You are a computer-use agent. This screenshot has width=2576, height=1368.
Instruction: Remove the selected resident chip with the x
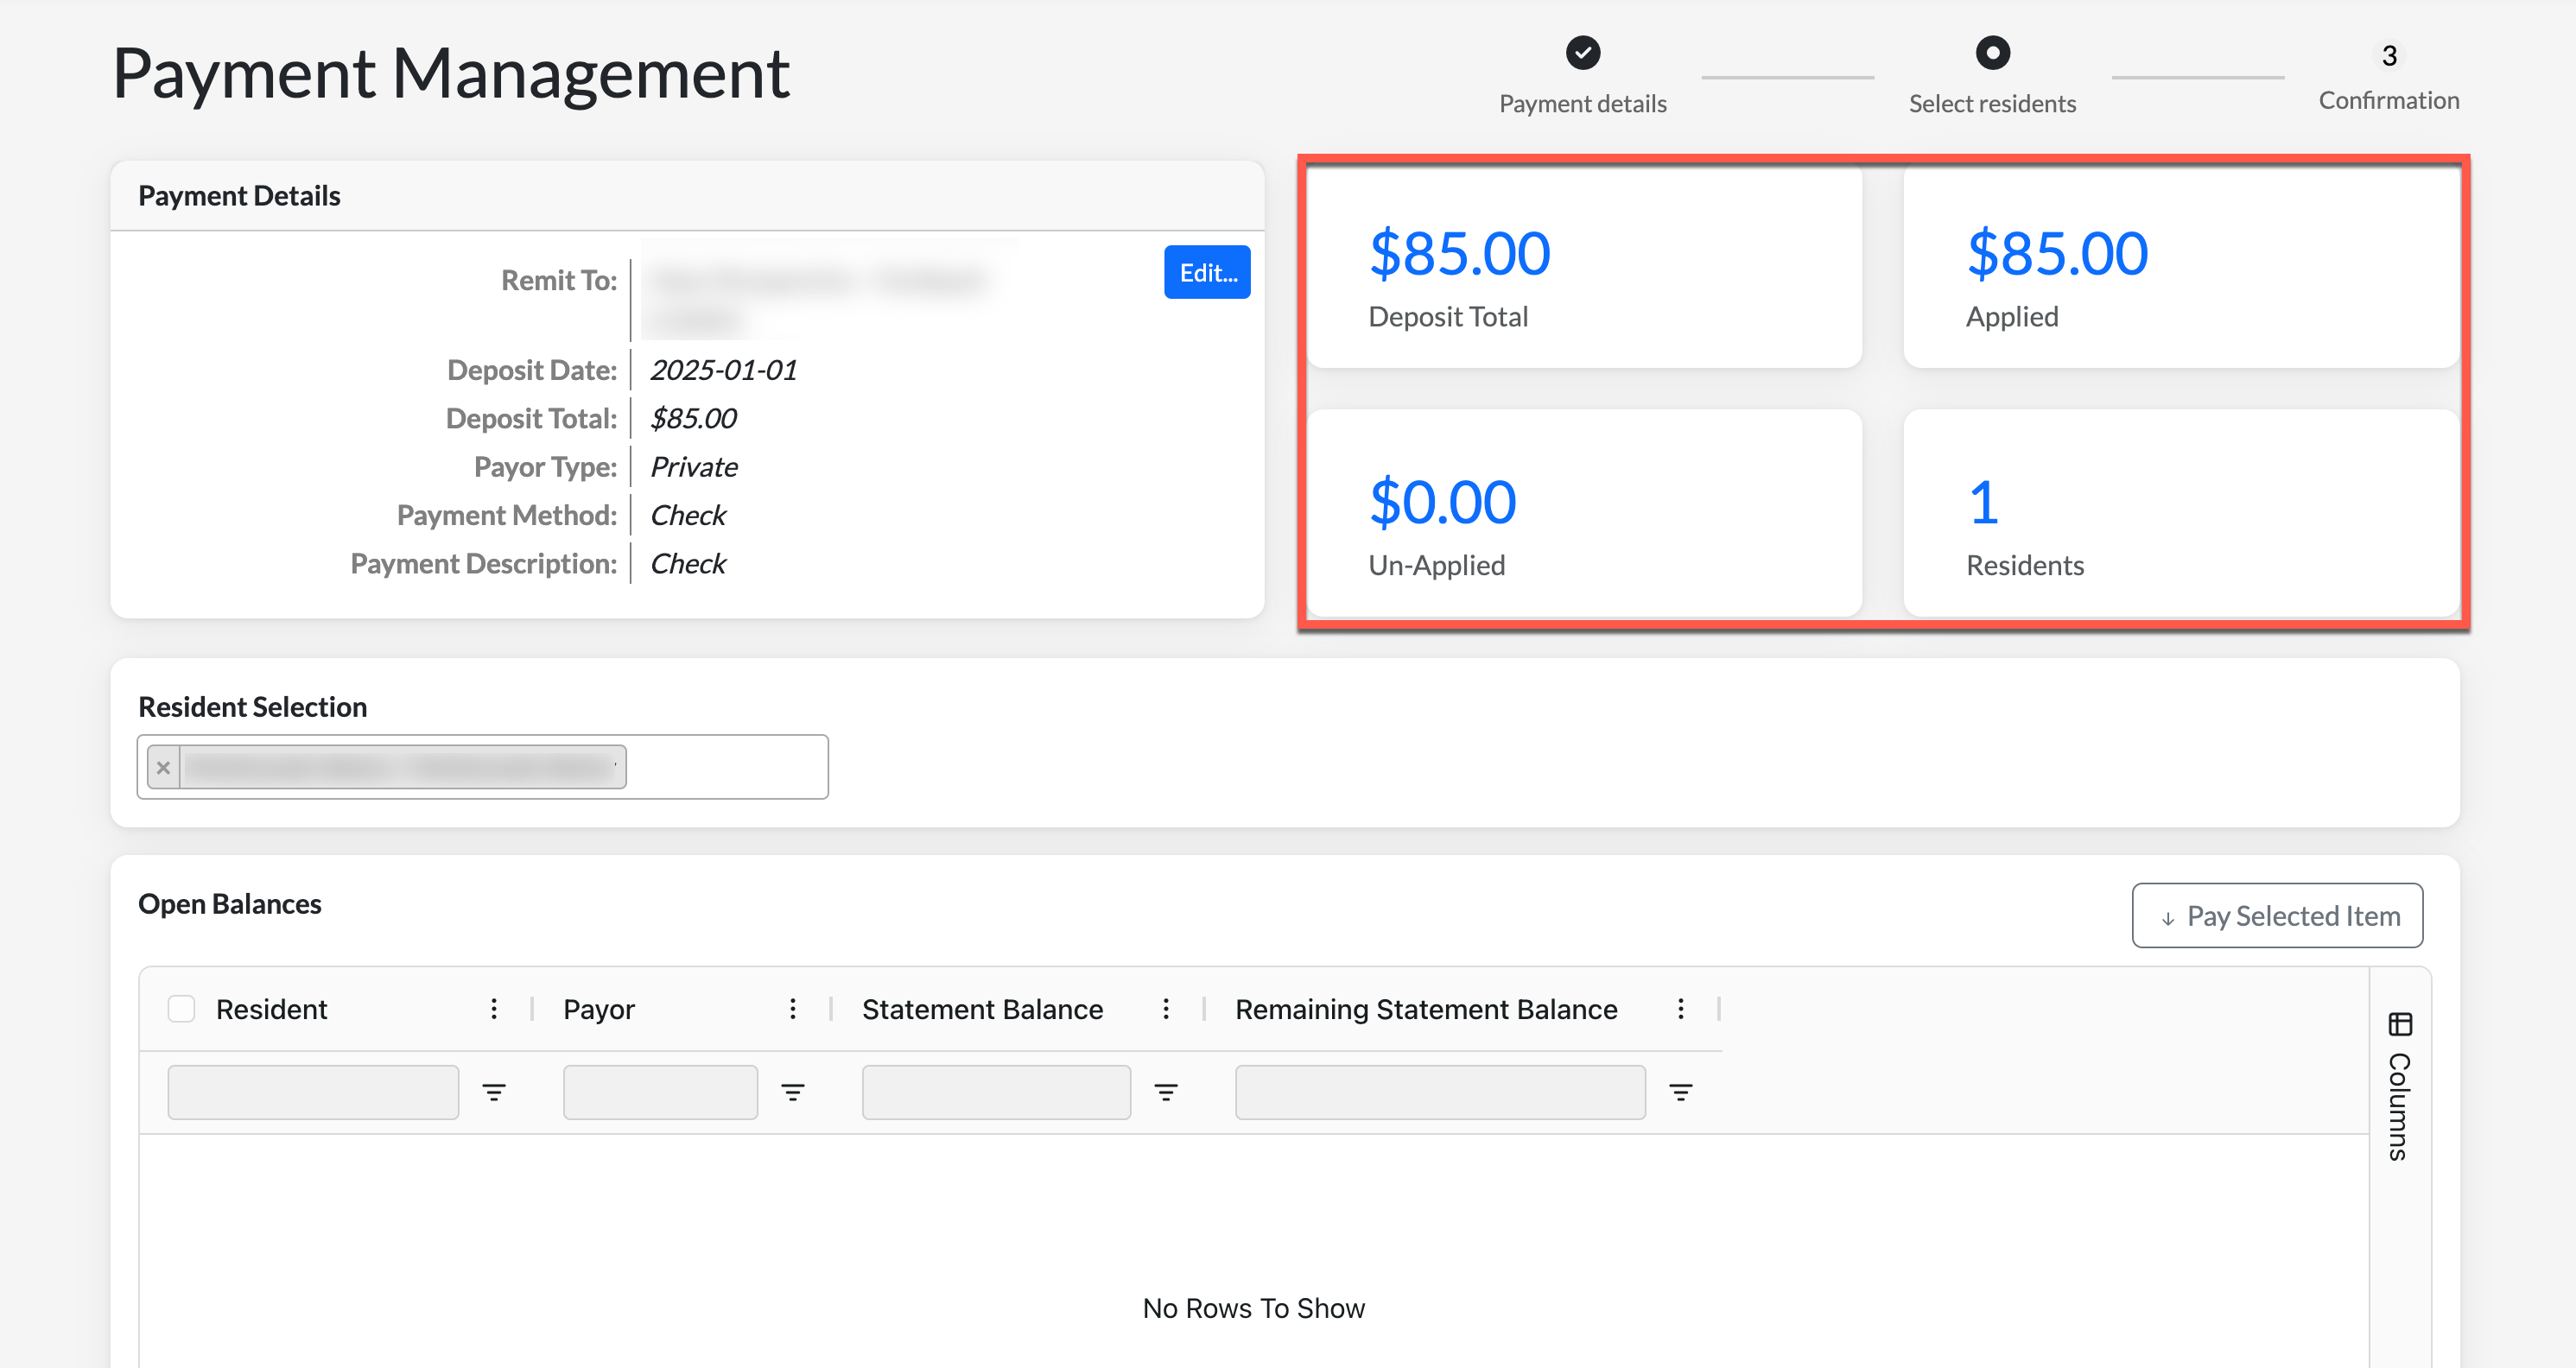(x=164, y=767)
